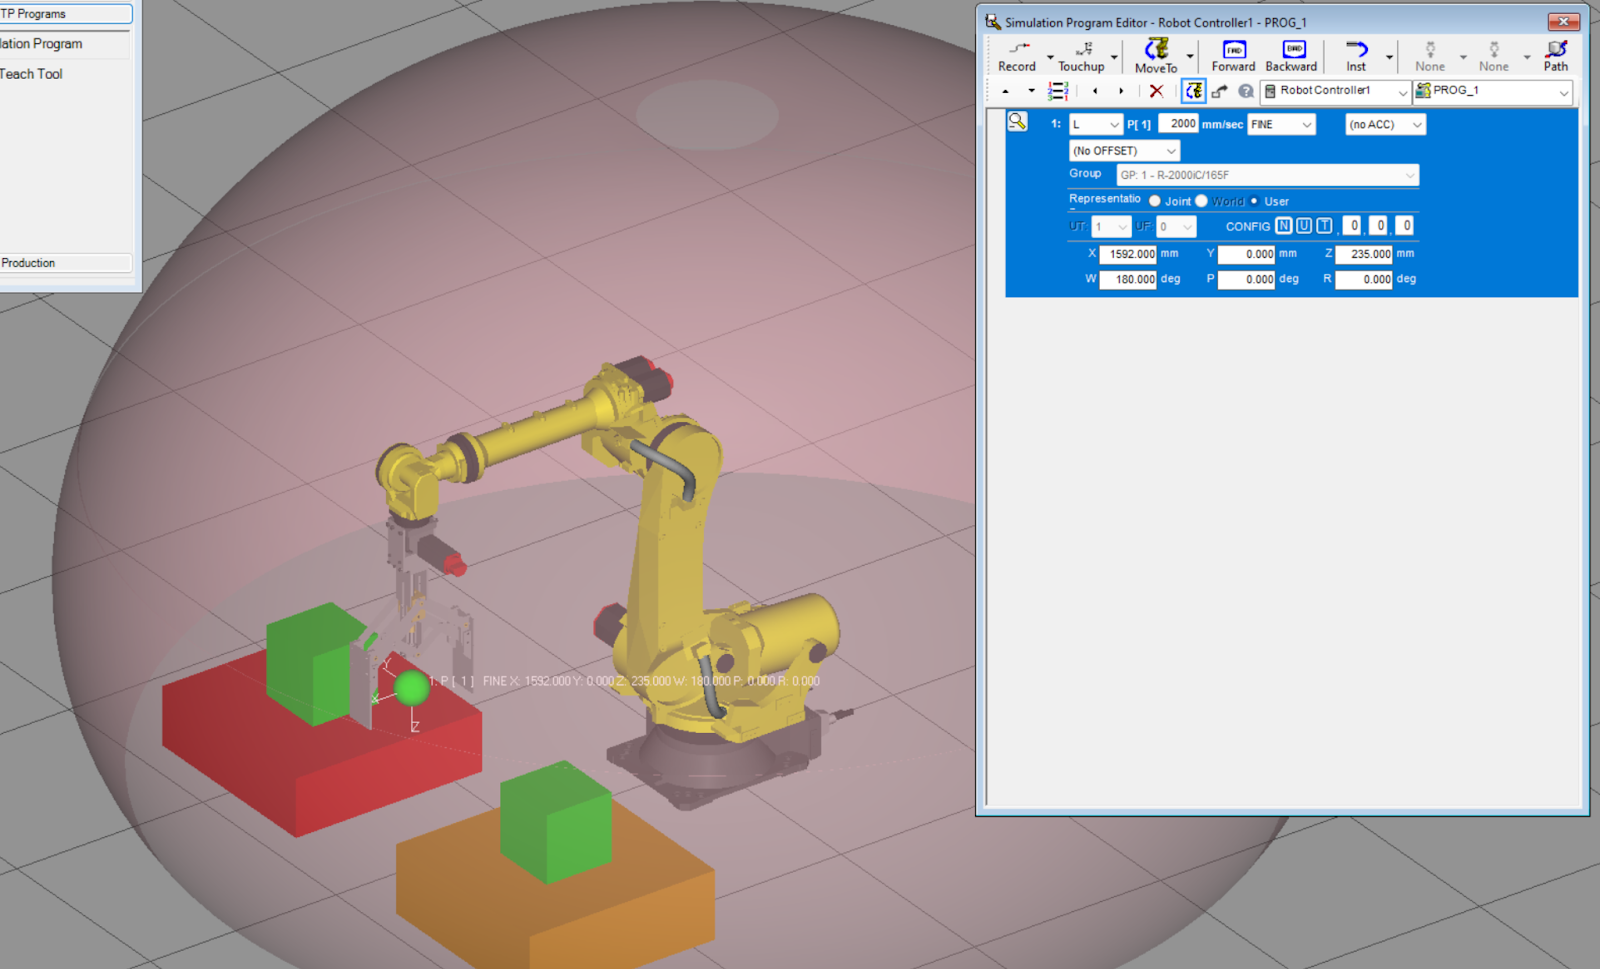The width and height of the screenshot is (1600, 969).
Task: Open the UT tool frame dropdown
Action: [1111, 227]
